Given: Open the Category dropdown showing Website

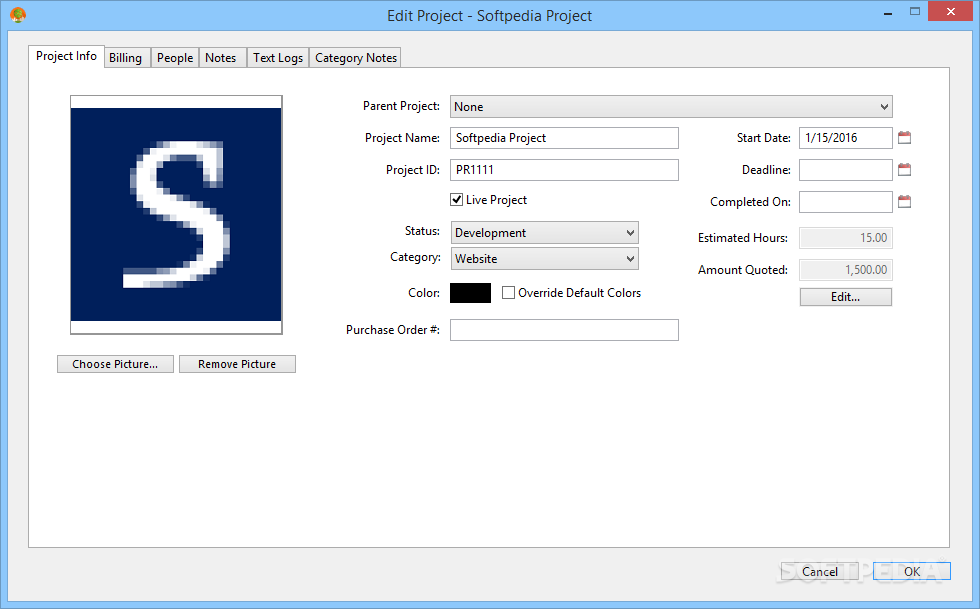Looking at the screenshot, I should (544, 259).
